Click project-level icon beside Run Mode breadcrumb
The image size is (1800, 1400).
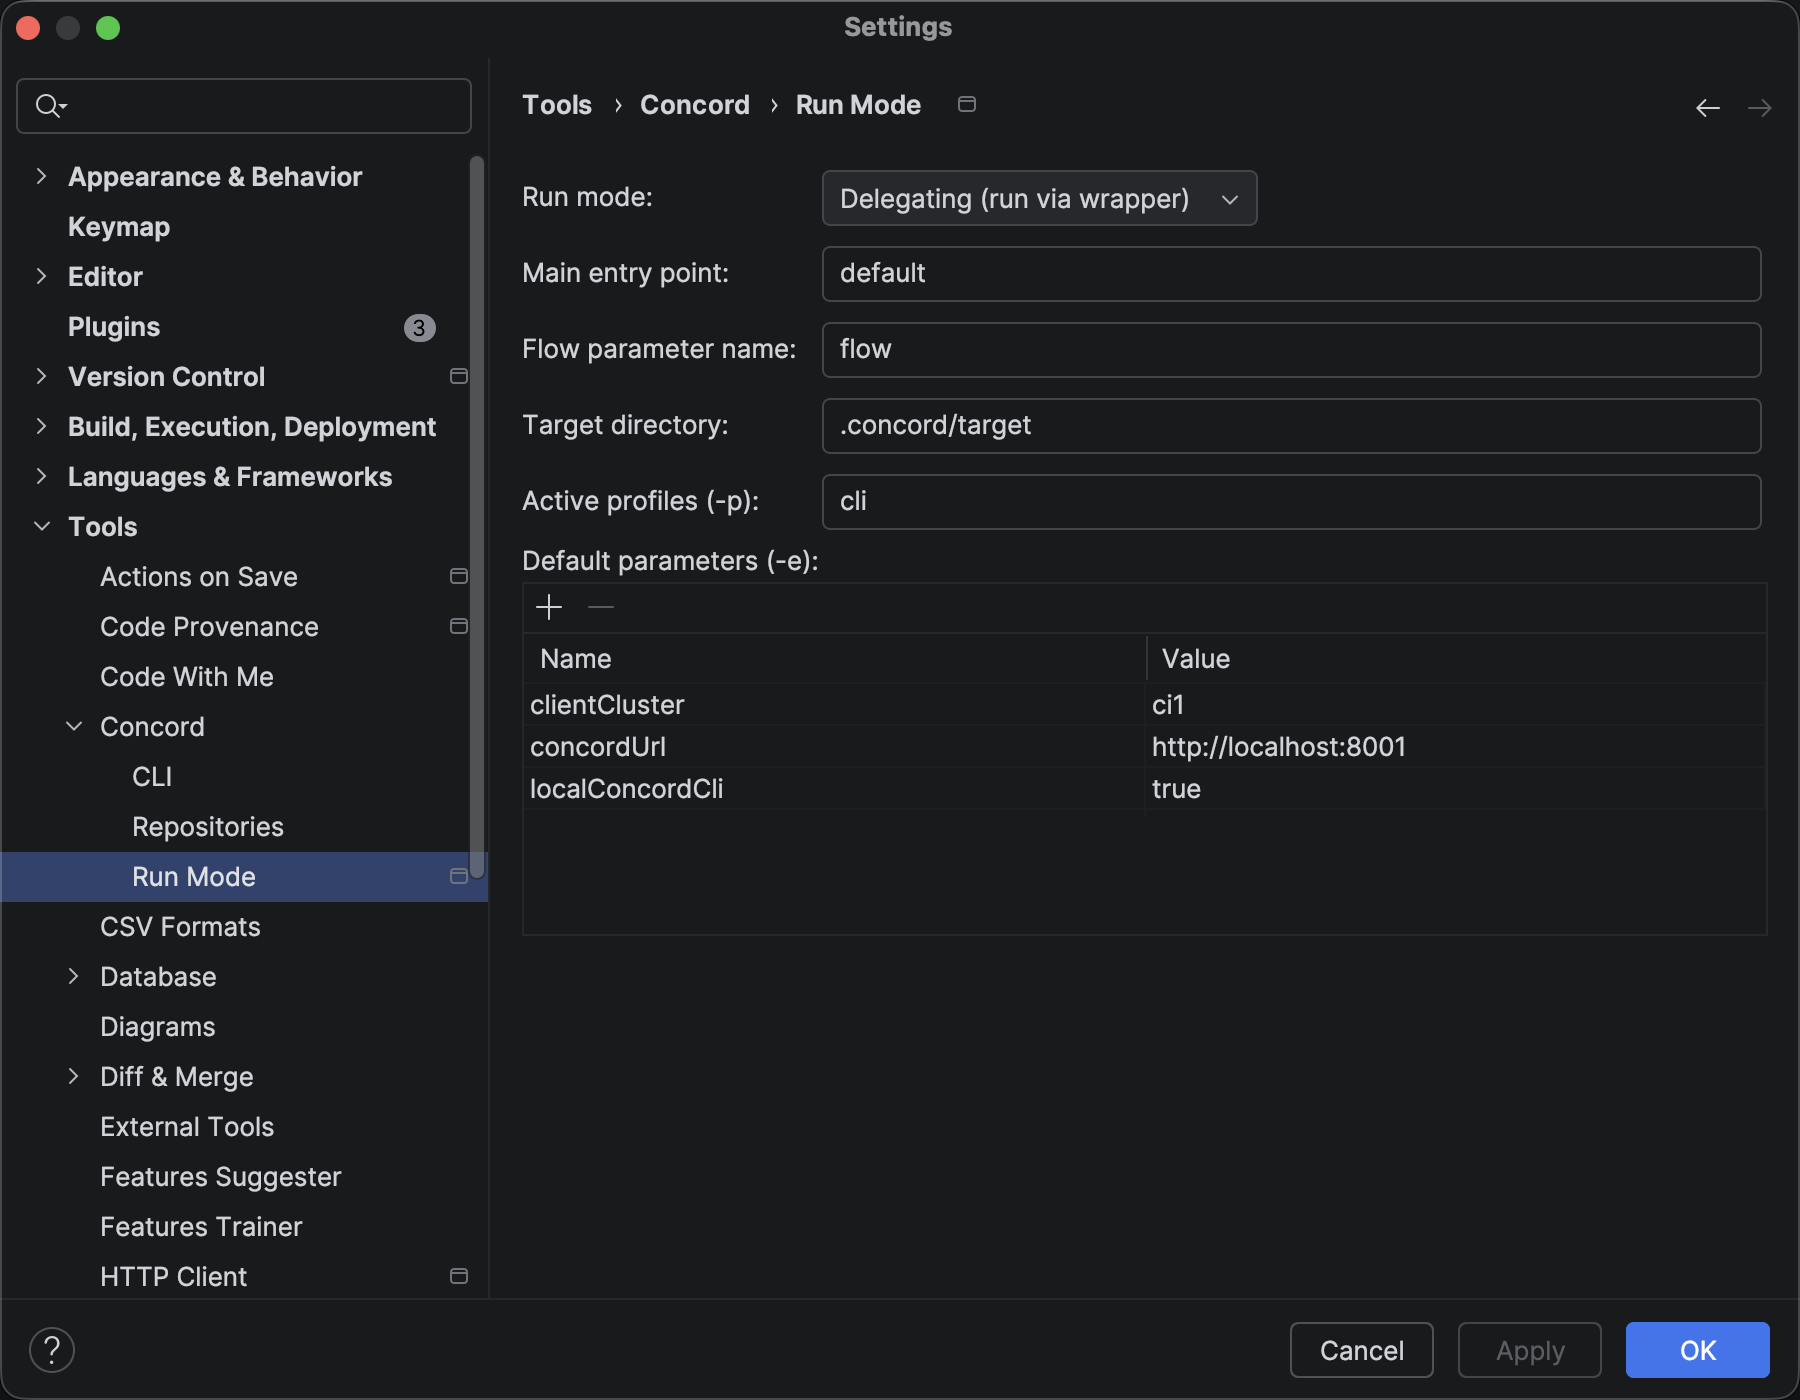(x=967, y=105)
